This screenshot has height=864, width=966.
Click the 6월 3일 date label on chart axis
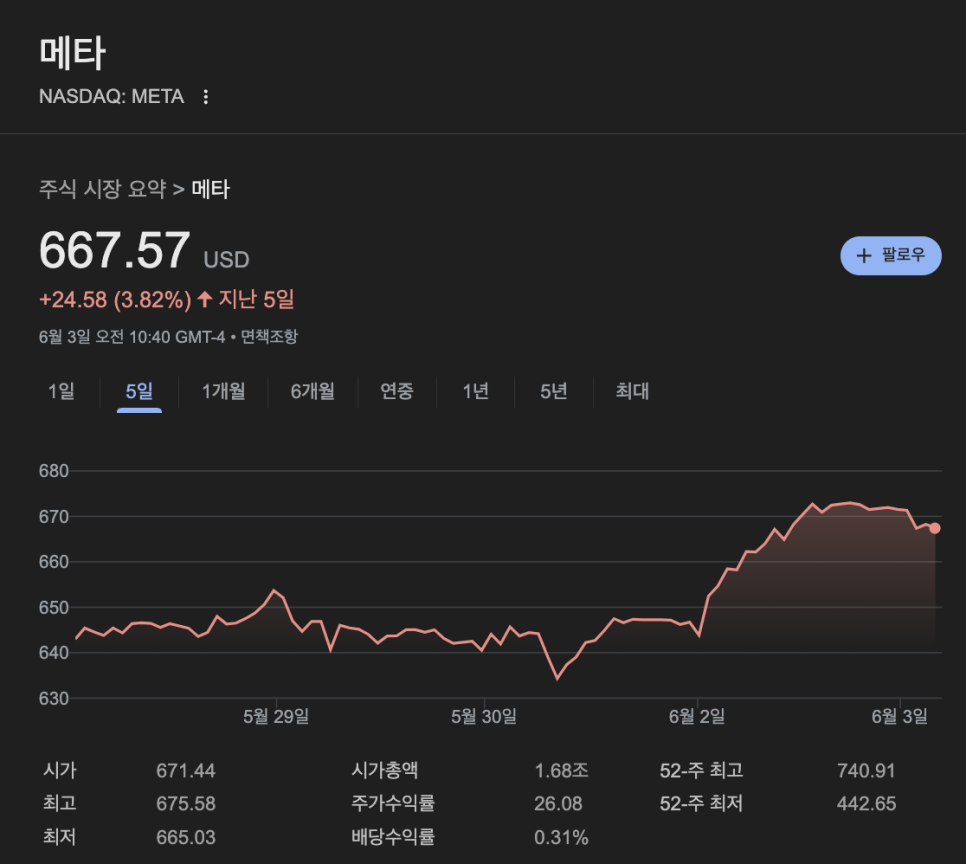(899, 716)
